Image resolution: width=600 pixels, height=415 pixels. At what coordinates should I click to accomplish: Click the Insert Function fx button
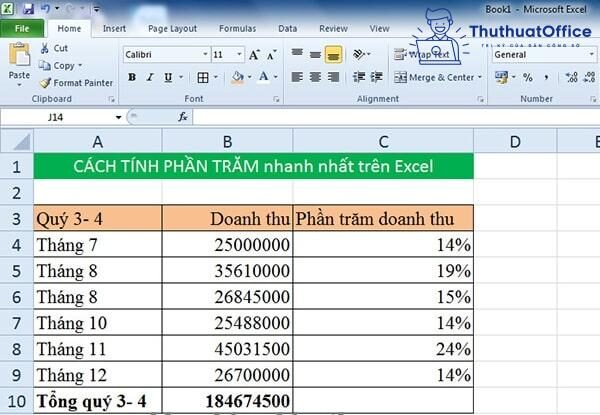pyautogui.click(x=183, y=117)
